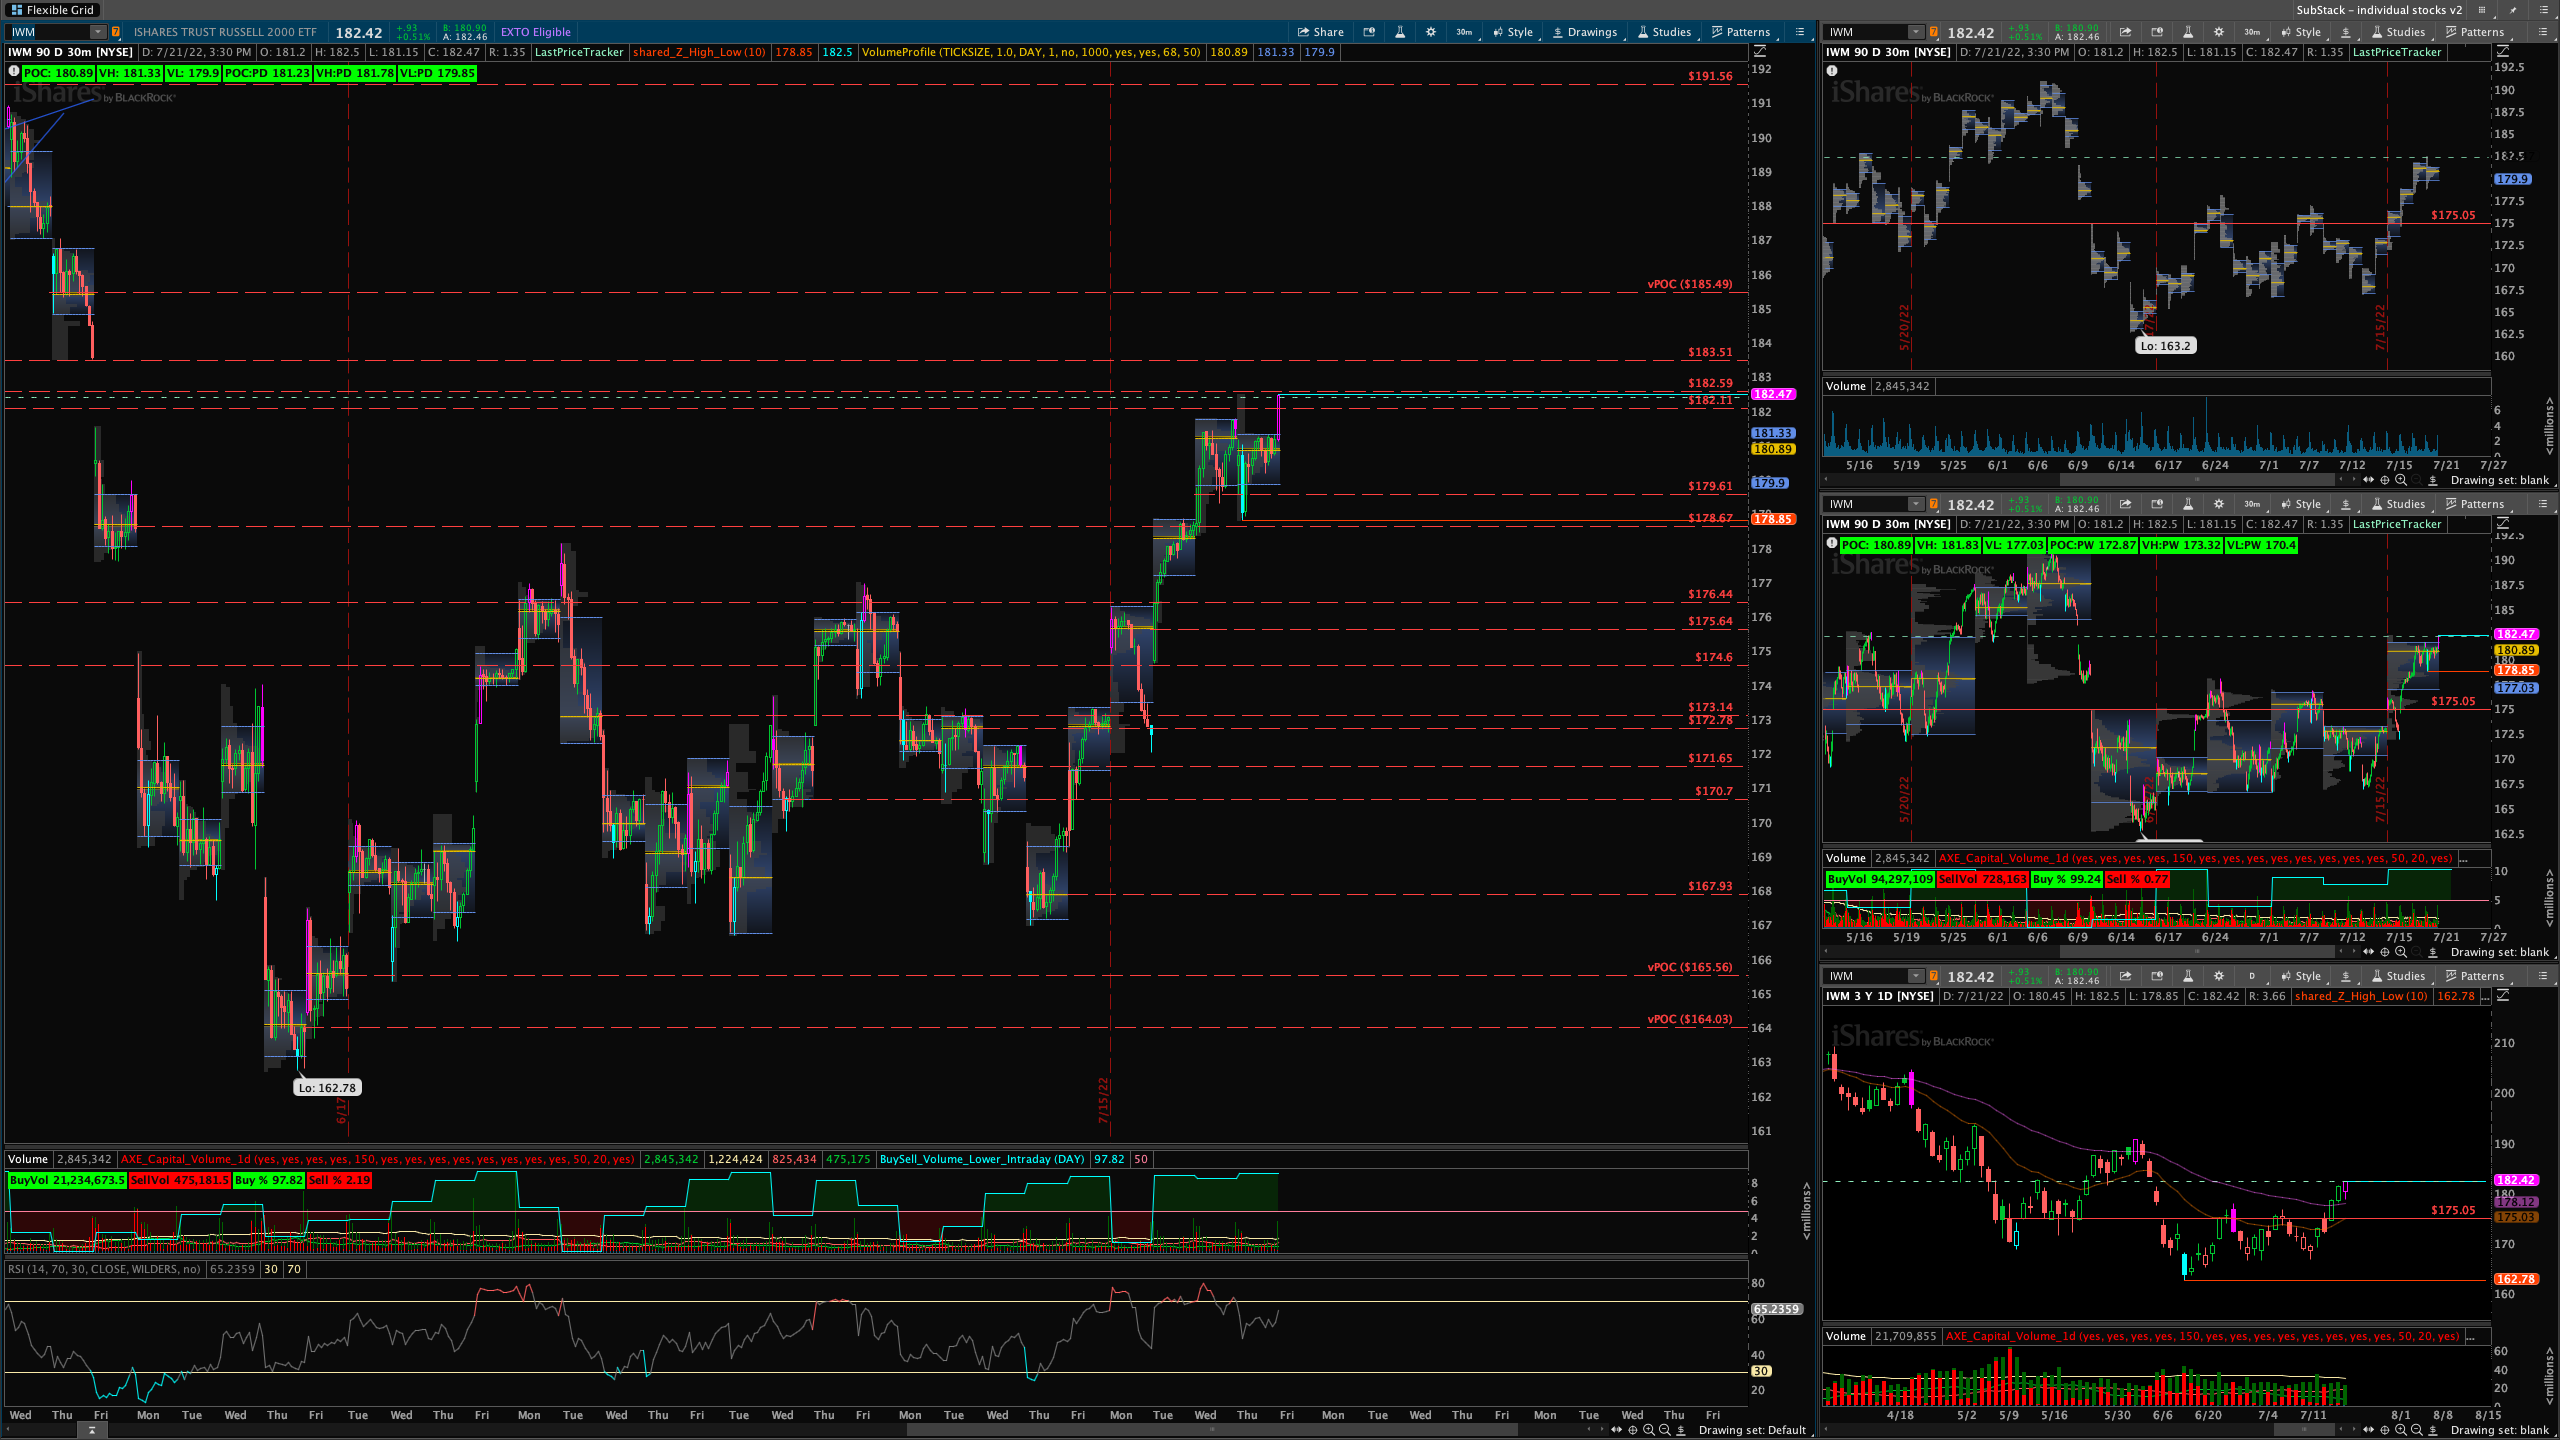This screenshot has height=1440, width=2560.
Task: Toggle price-axis auto-scale icon in top-right chart
Action: (2503, 51)
